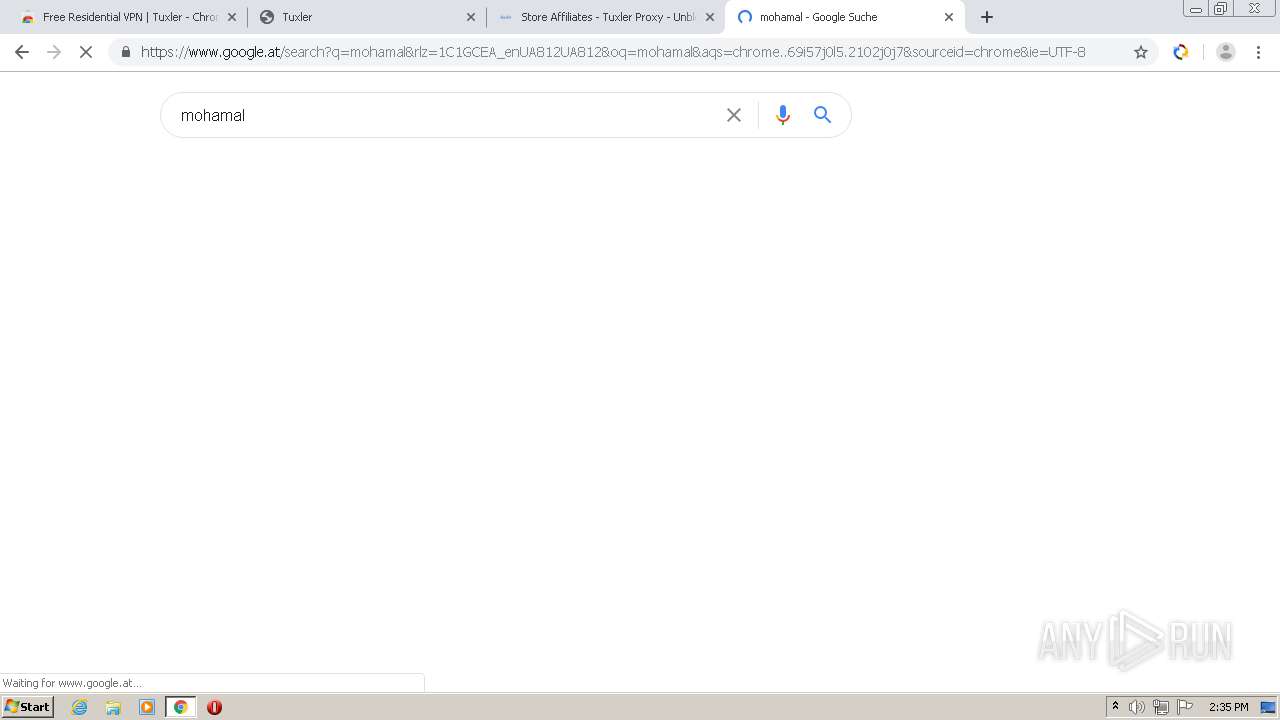Launch Internet Explorer from taskbar
The image size is (1280, 720).
click(80, 707)
